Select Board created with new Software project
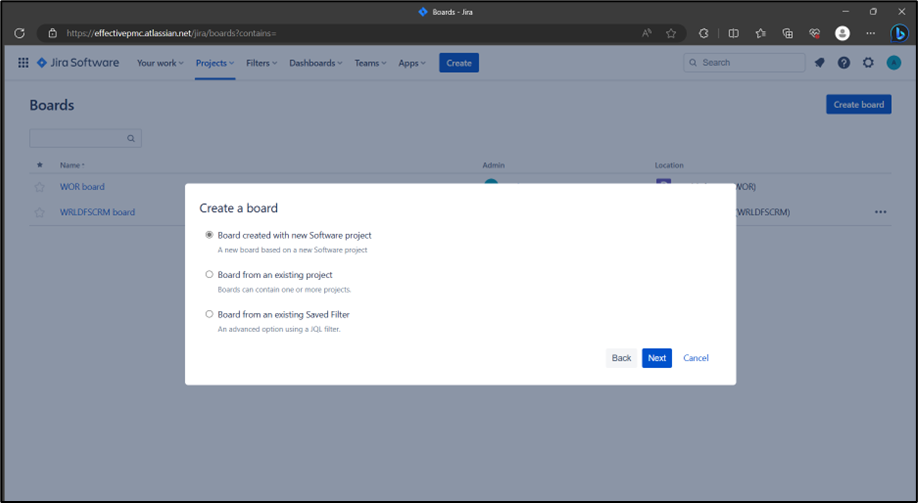The height and width of the screenshot is (503, 918). click(x=209, y=235)
